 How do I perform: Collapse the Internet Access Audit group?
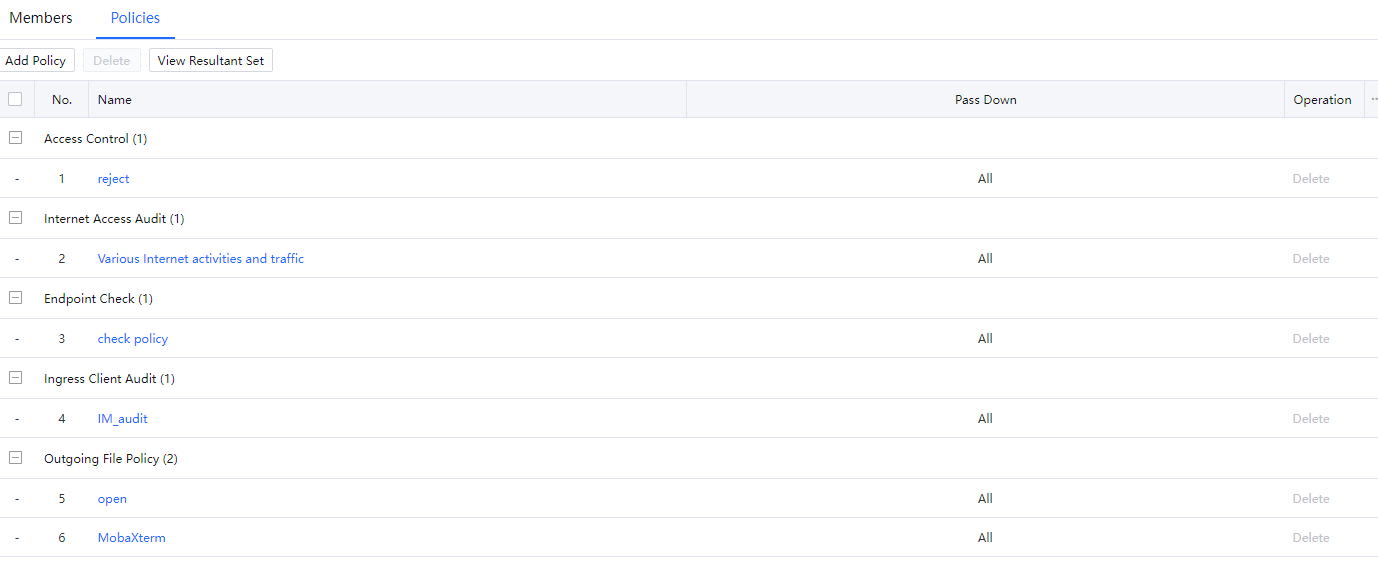[15, 218]
